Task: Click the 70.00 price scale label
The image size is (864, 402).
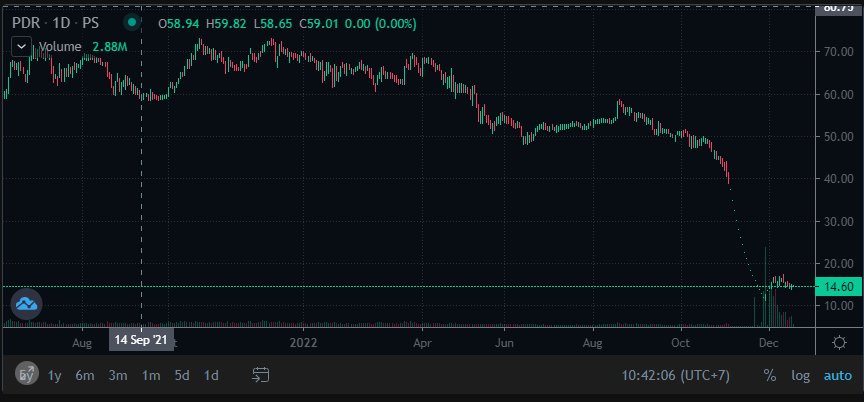Action: pyautogui.click(x=839, y=52)
